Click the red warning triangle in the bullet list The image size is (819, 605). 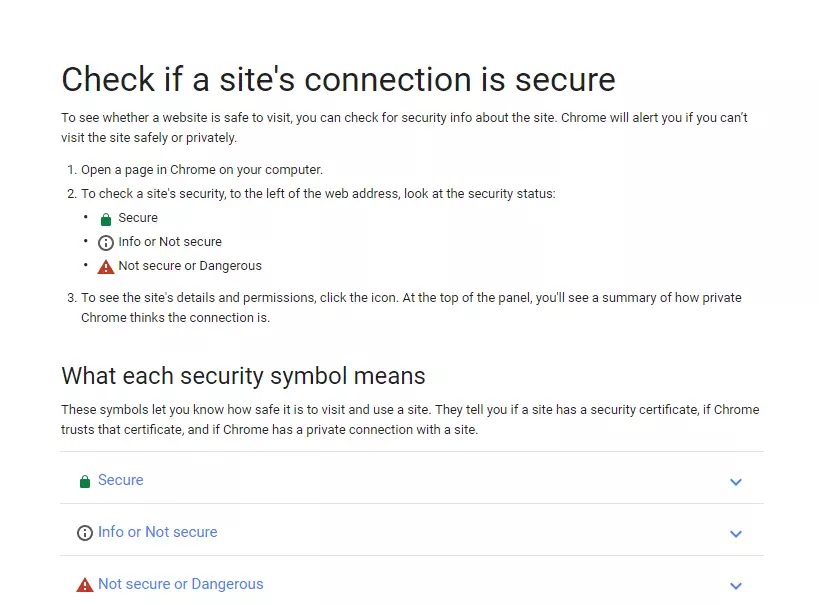[106, 267]
